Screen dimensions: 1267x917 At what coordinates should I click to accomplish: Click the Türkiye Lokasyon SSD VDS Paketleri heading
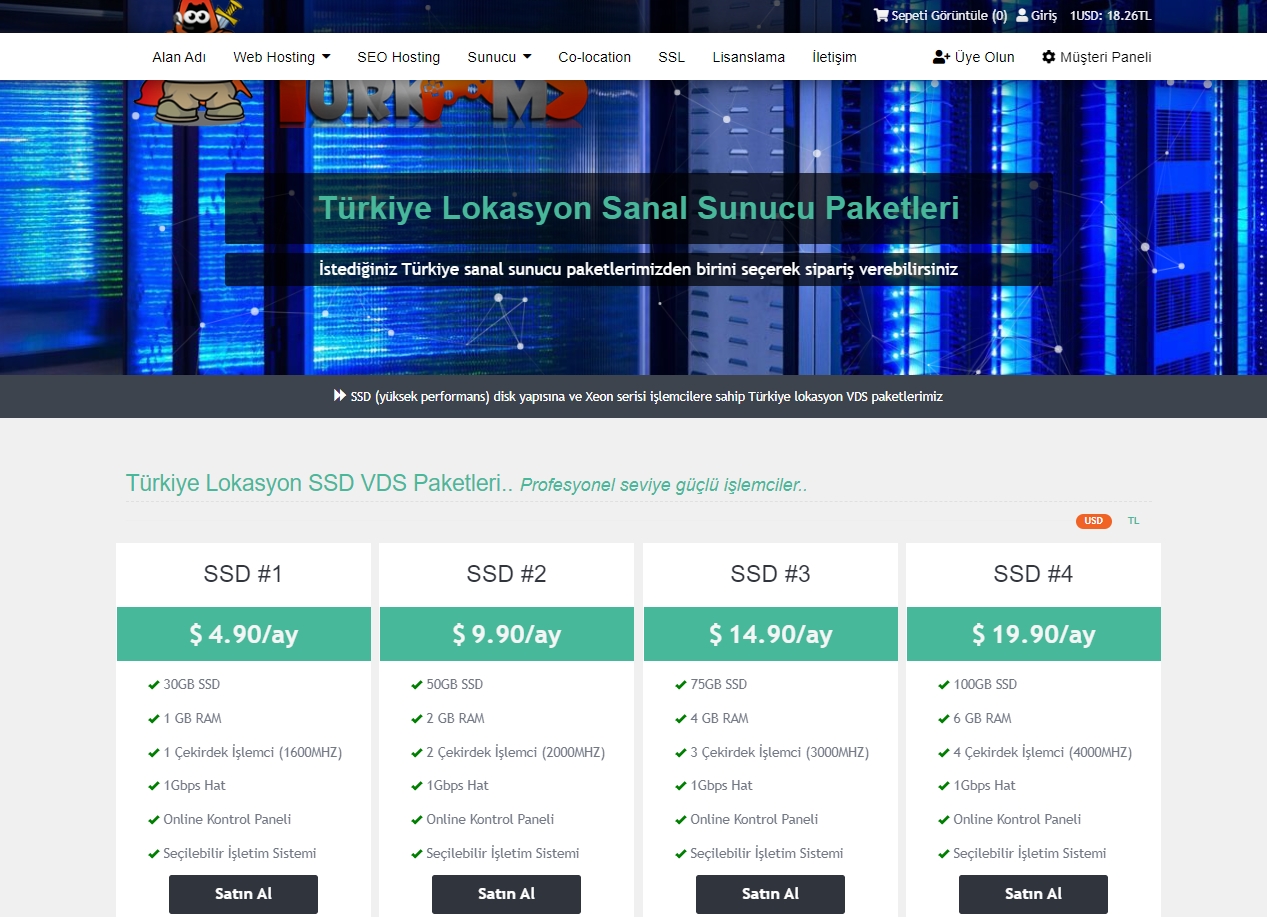tap(319, 483)
